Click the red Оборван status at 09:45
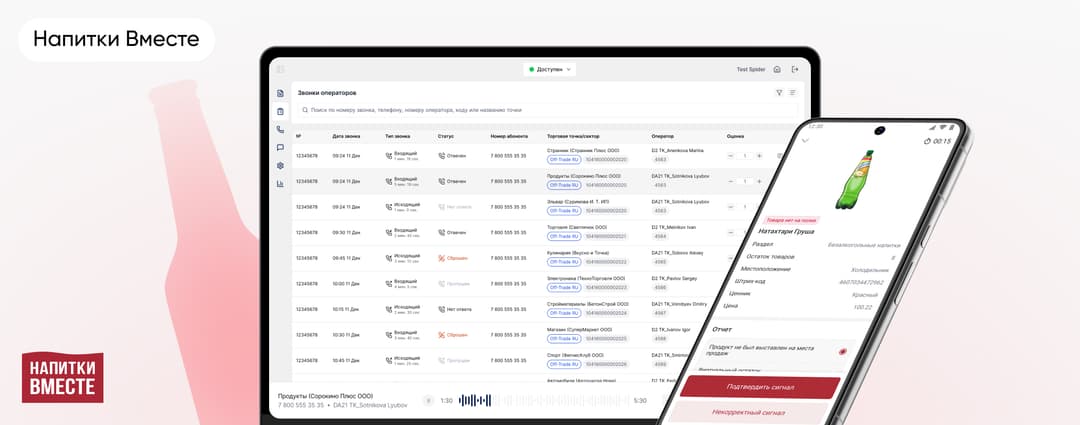This screenshot has width=1080, height=425. click(453, 258)
